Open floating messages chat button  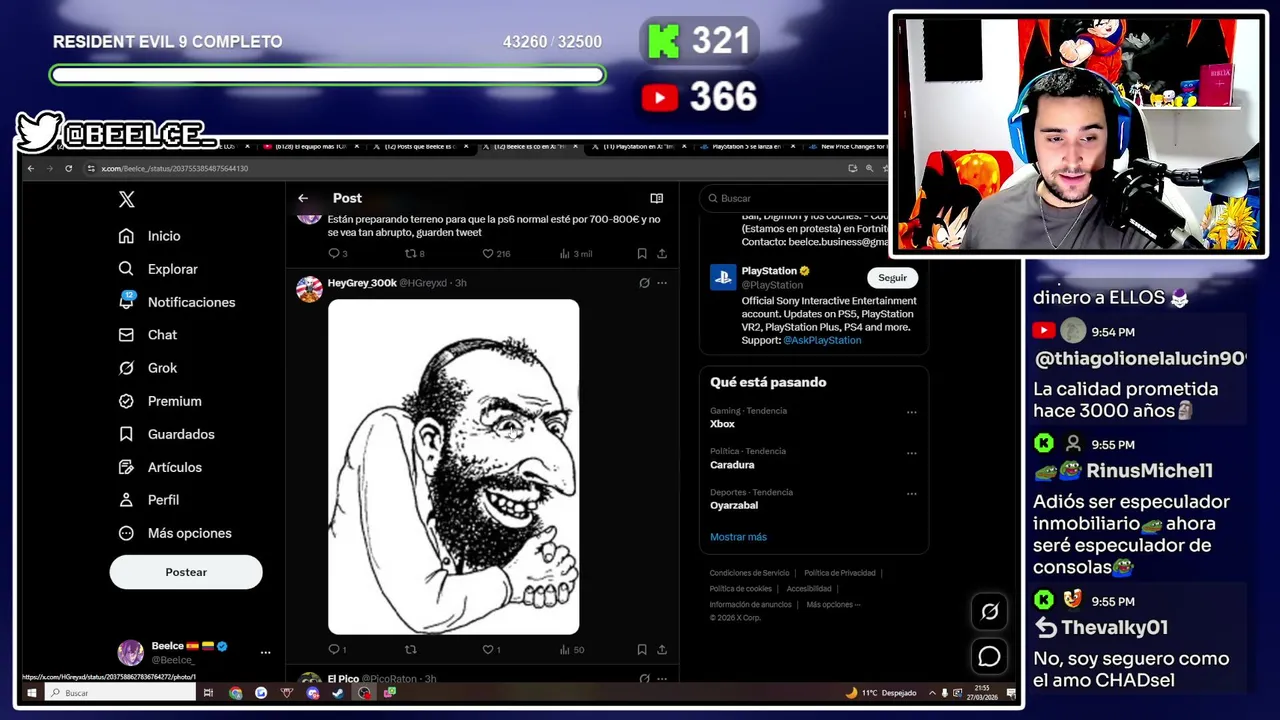(x=989, y=656)
